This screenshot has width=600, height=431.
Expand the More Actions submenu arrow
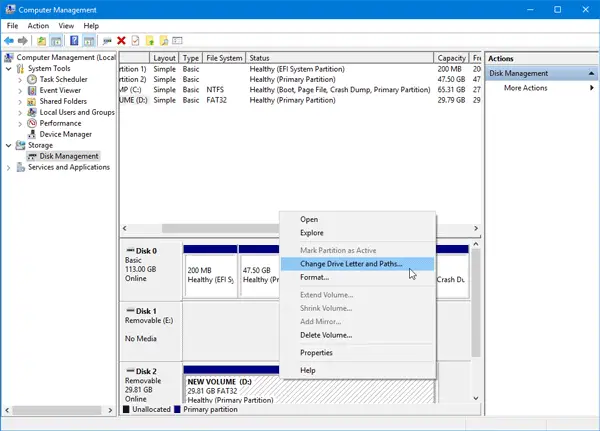tap(592, 88)
